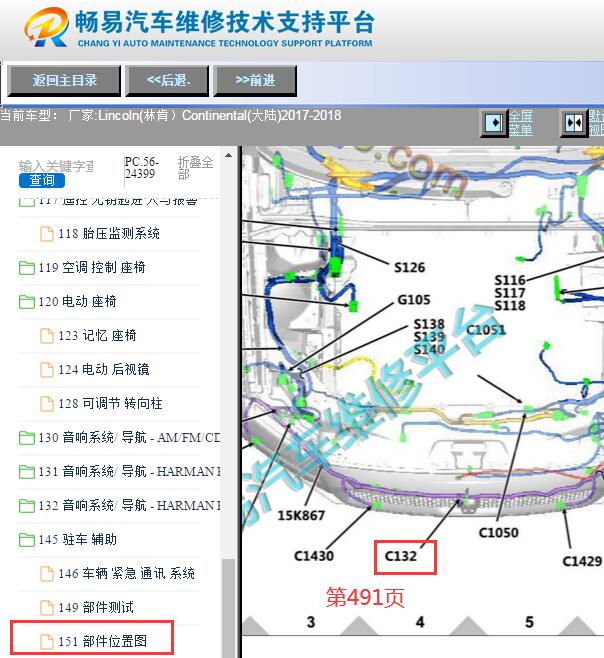
Task: Expand the 130 音响系统 AM/FM/CD folder
Action: pyautogui.click(x=27, y=438)
